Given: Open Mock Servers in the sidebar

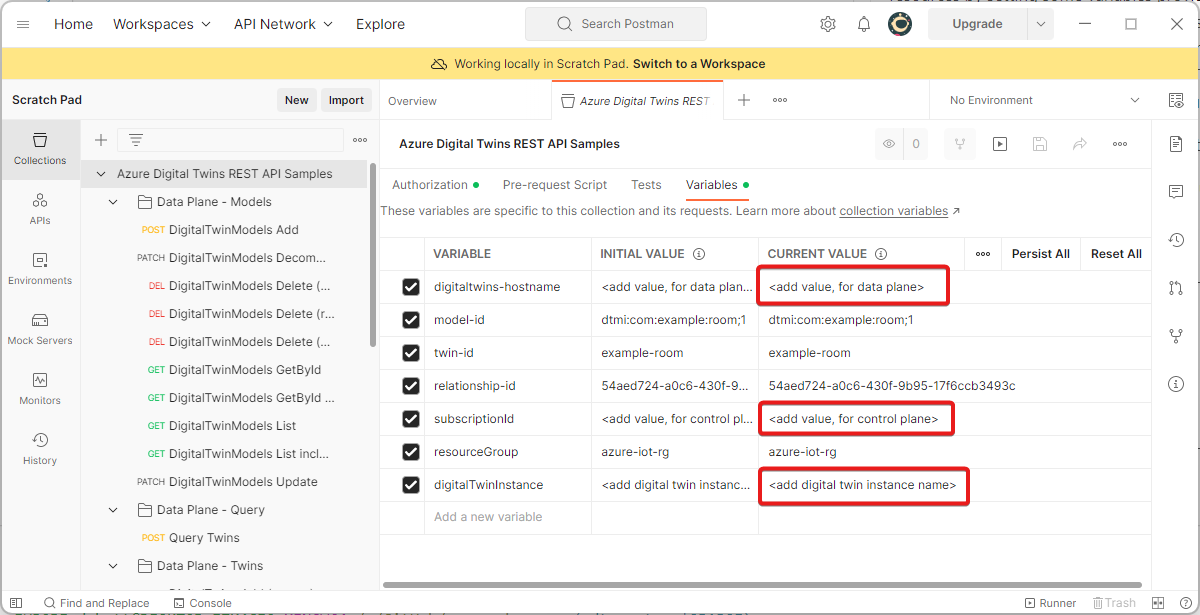Looking at the screenshot, I should (40, 329).
